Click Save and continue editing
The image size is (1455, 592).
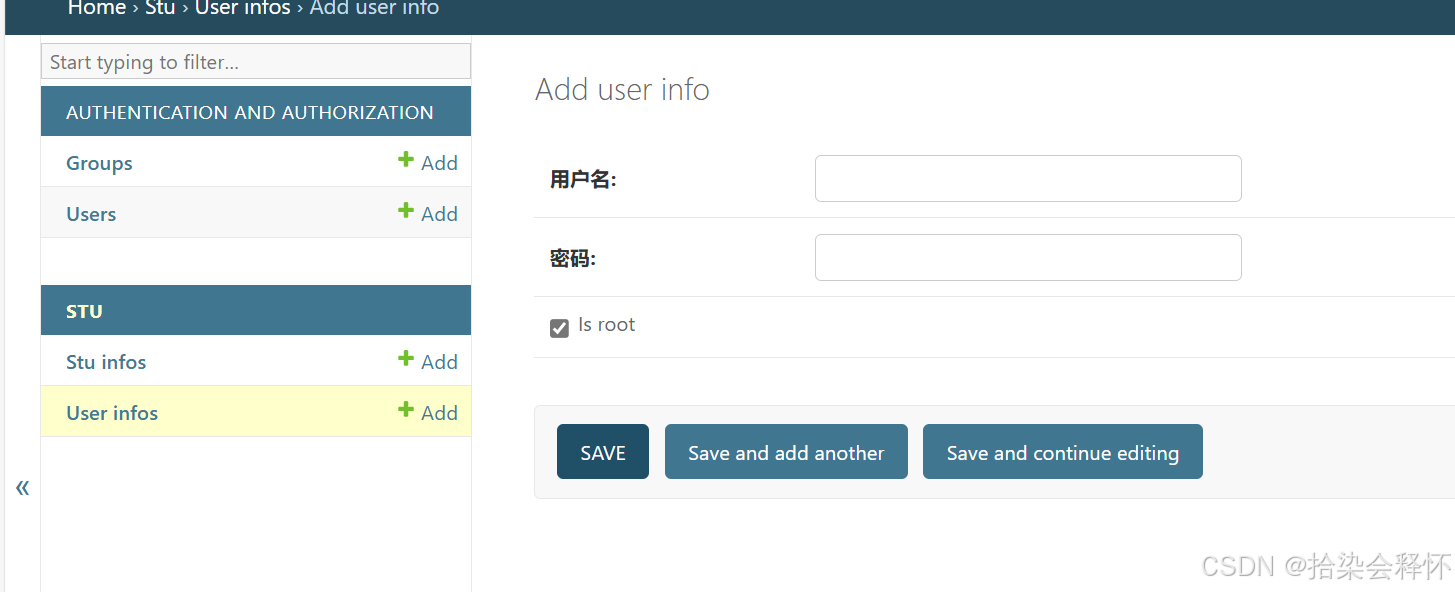click(x=1062, y=451)
